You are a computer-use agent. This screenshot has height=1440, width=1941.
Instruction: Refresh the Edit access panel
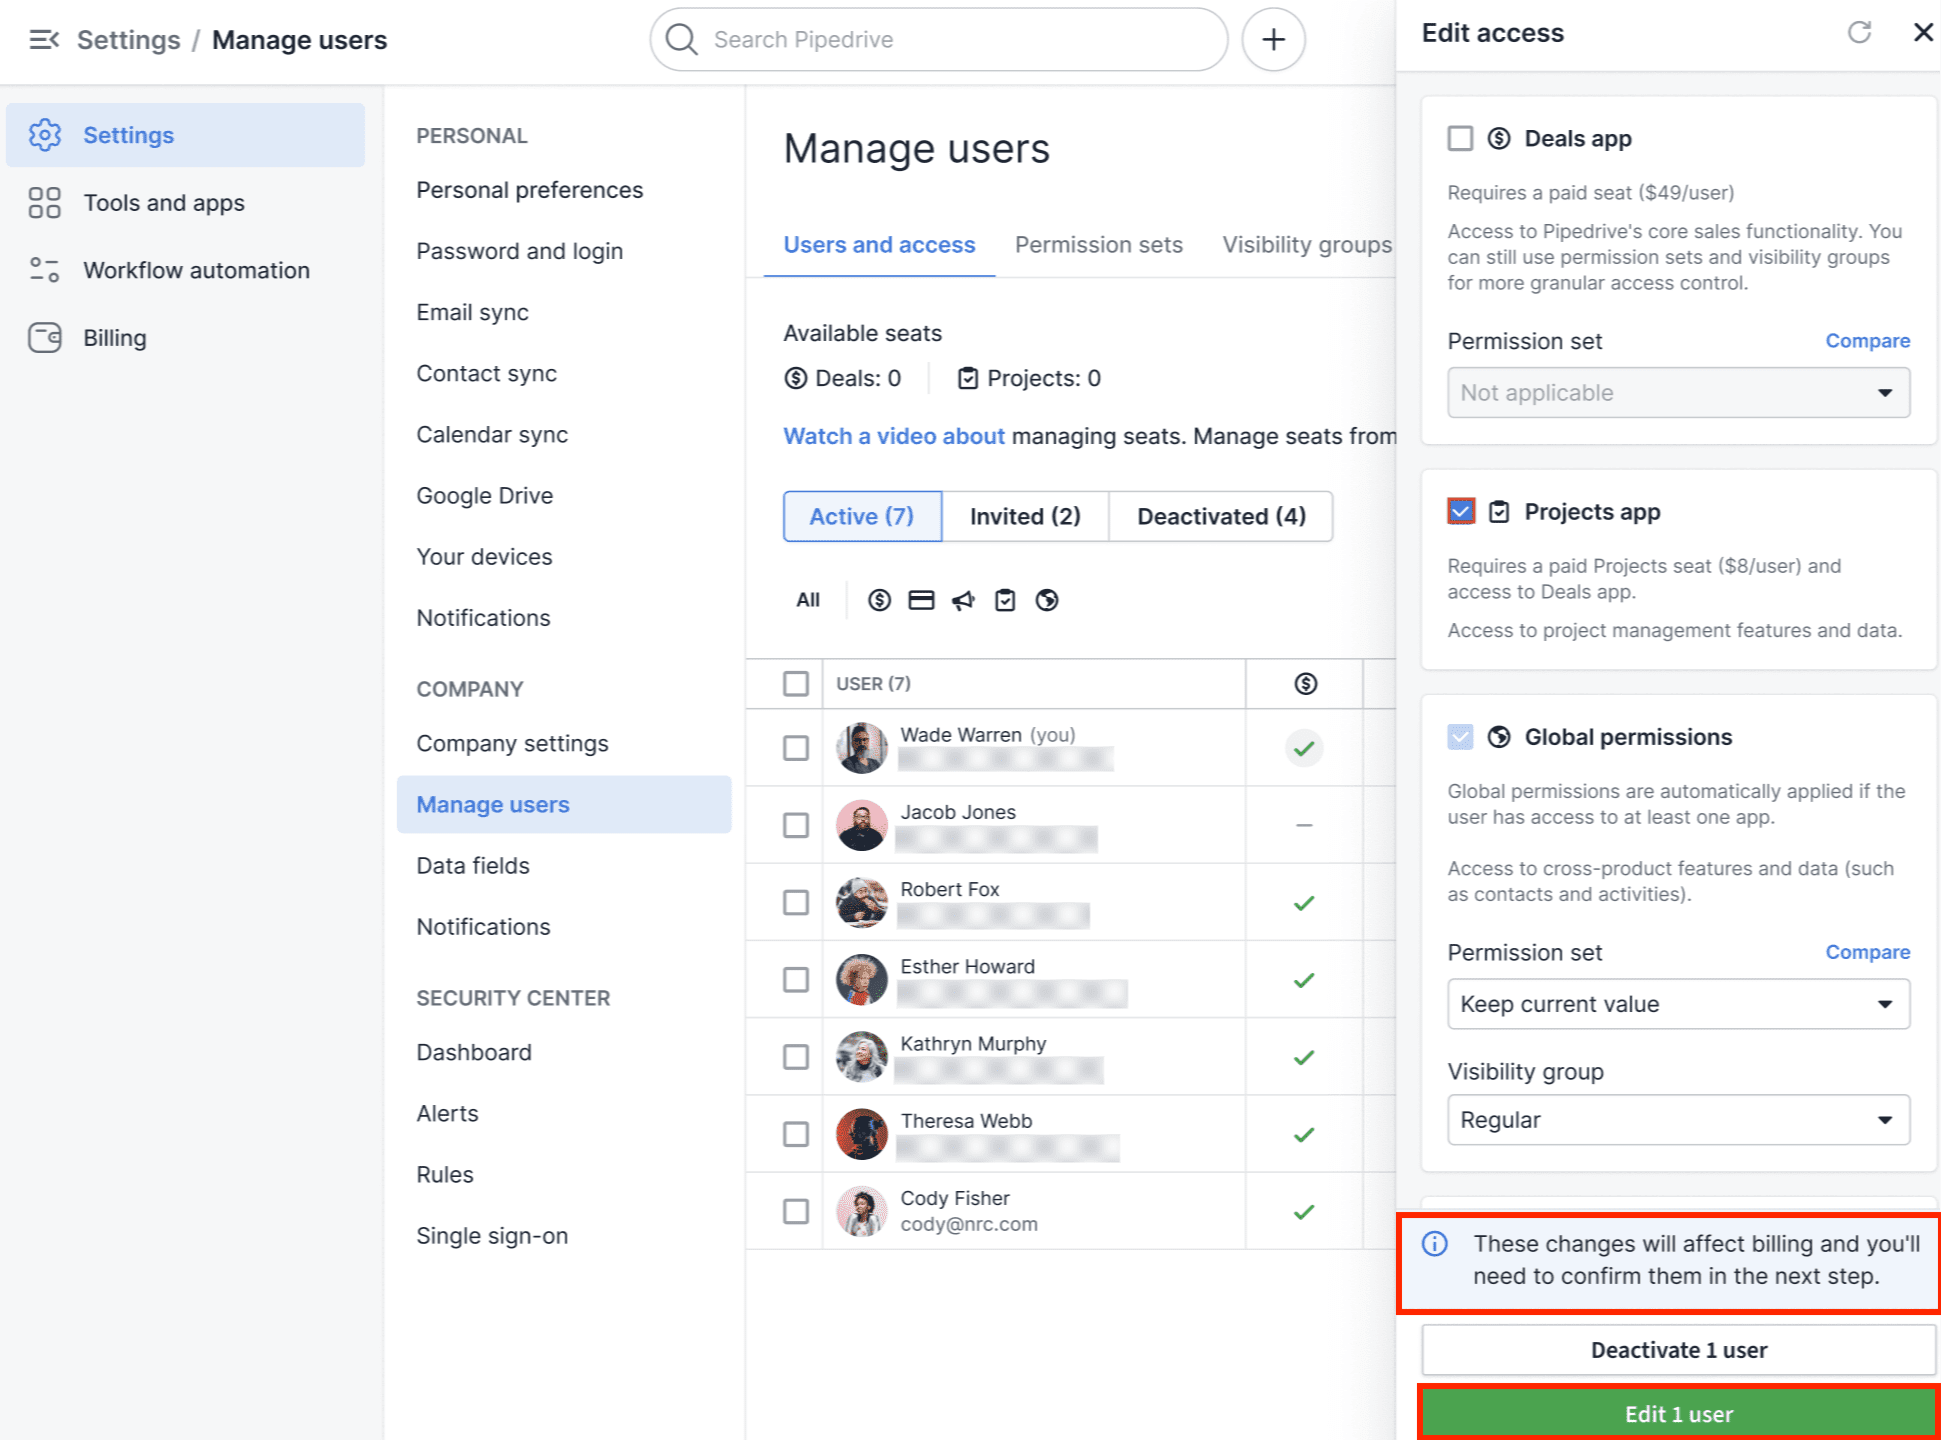pos(1860,32)
